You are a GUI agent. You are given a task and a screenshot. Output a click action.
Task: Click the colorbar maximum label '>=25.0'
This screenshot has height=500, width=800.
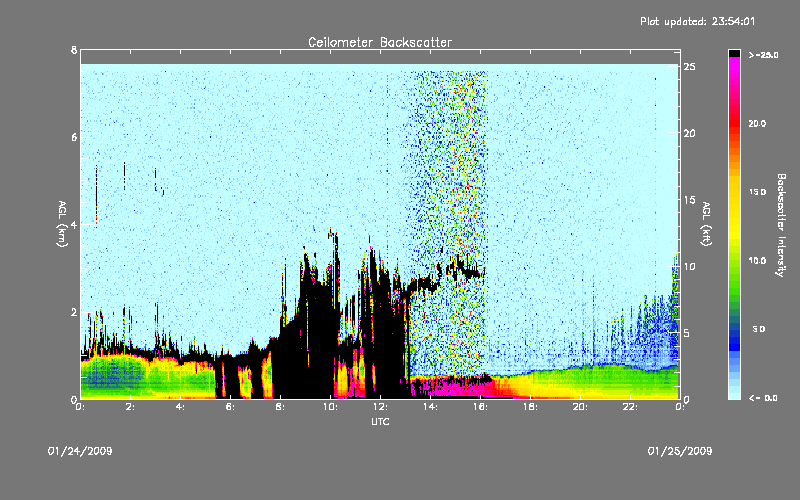[763, 55]
